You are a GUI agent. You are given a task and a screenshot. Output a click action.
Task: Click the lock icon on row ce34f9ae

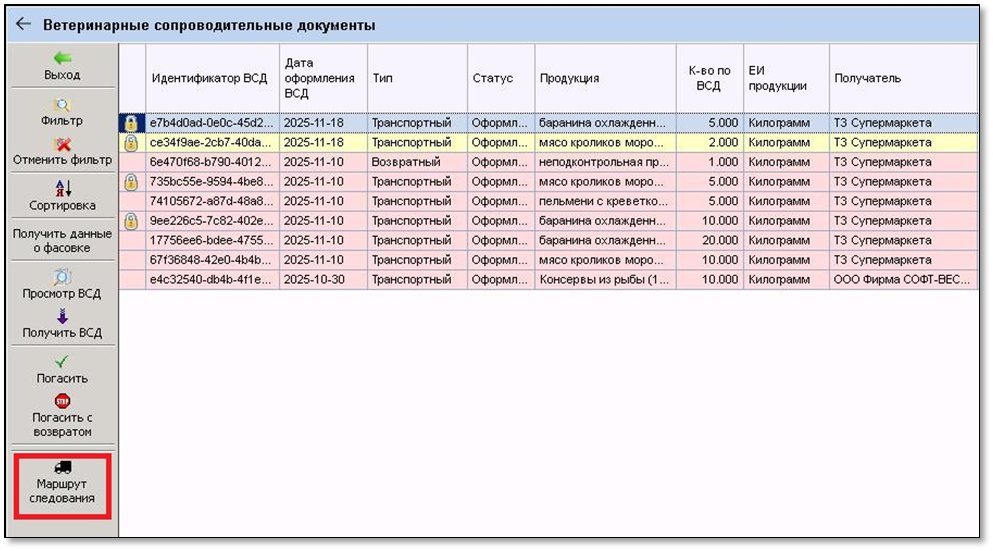(131, 143)
